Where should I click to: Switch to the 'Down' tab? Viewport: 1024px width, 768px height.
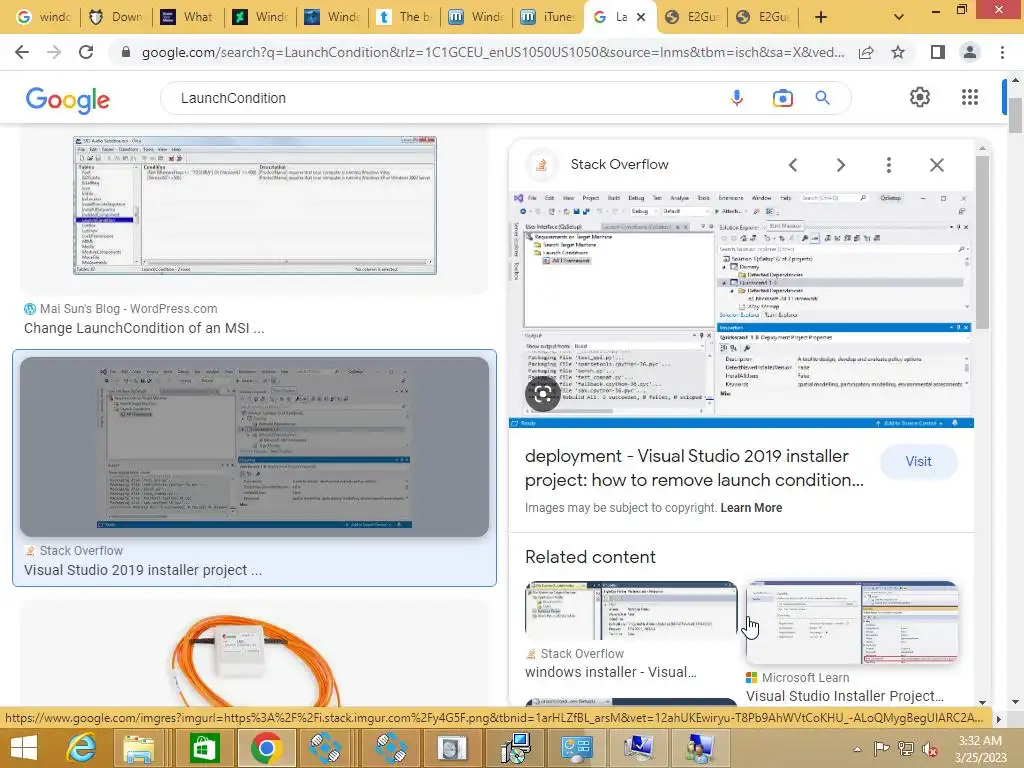pos(116,17)
